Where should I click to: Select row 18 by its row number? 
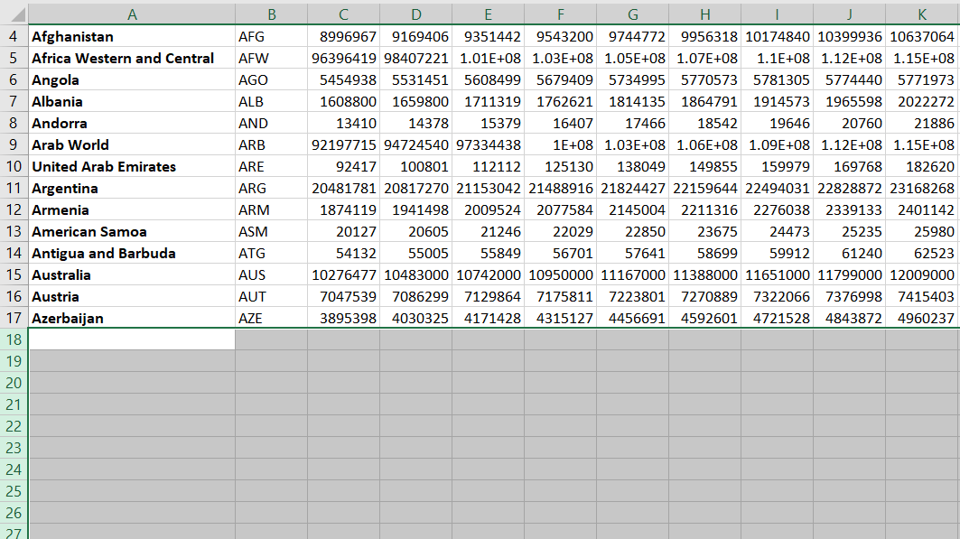(13, 340)
